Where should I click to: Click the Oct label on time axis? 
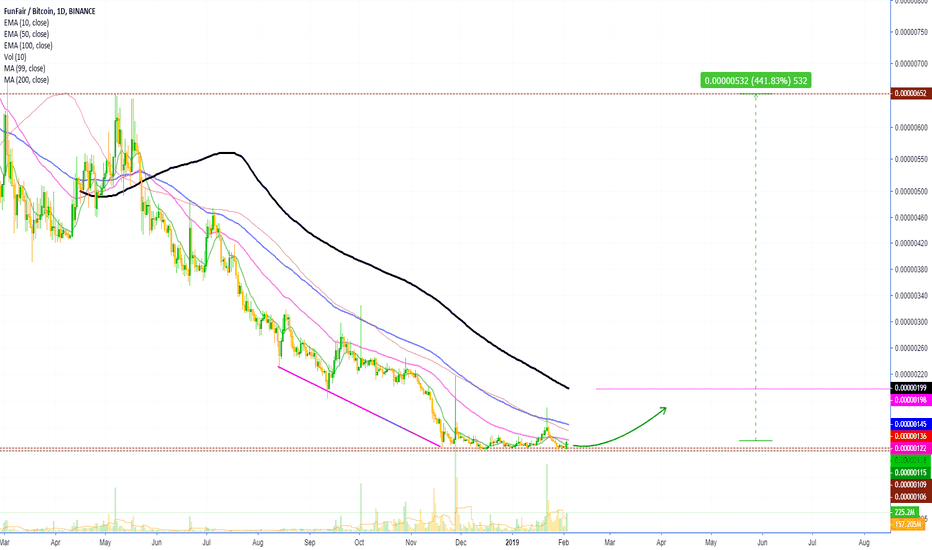pyautogui.click(x=359, y=542)
